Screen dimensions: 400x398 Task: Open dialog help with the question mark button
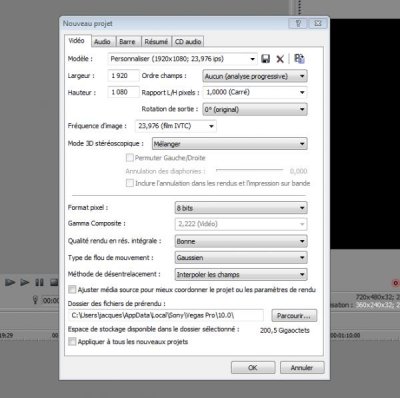(x=298, y=23)
